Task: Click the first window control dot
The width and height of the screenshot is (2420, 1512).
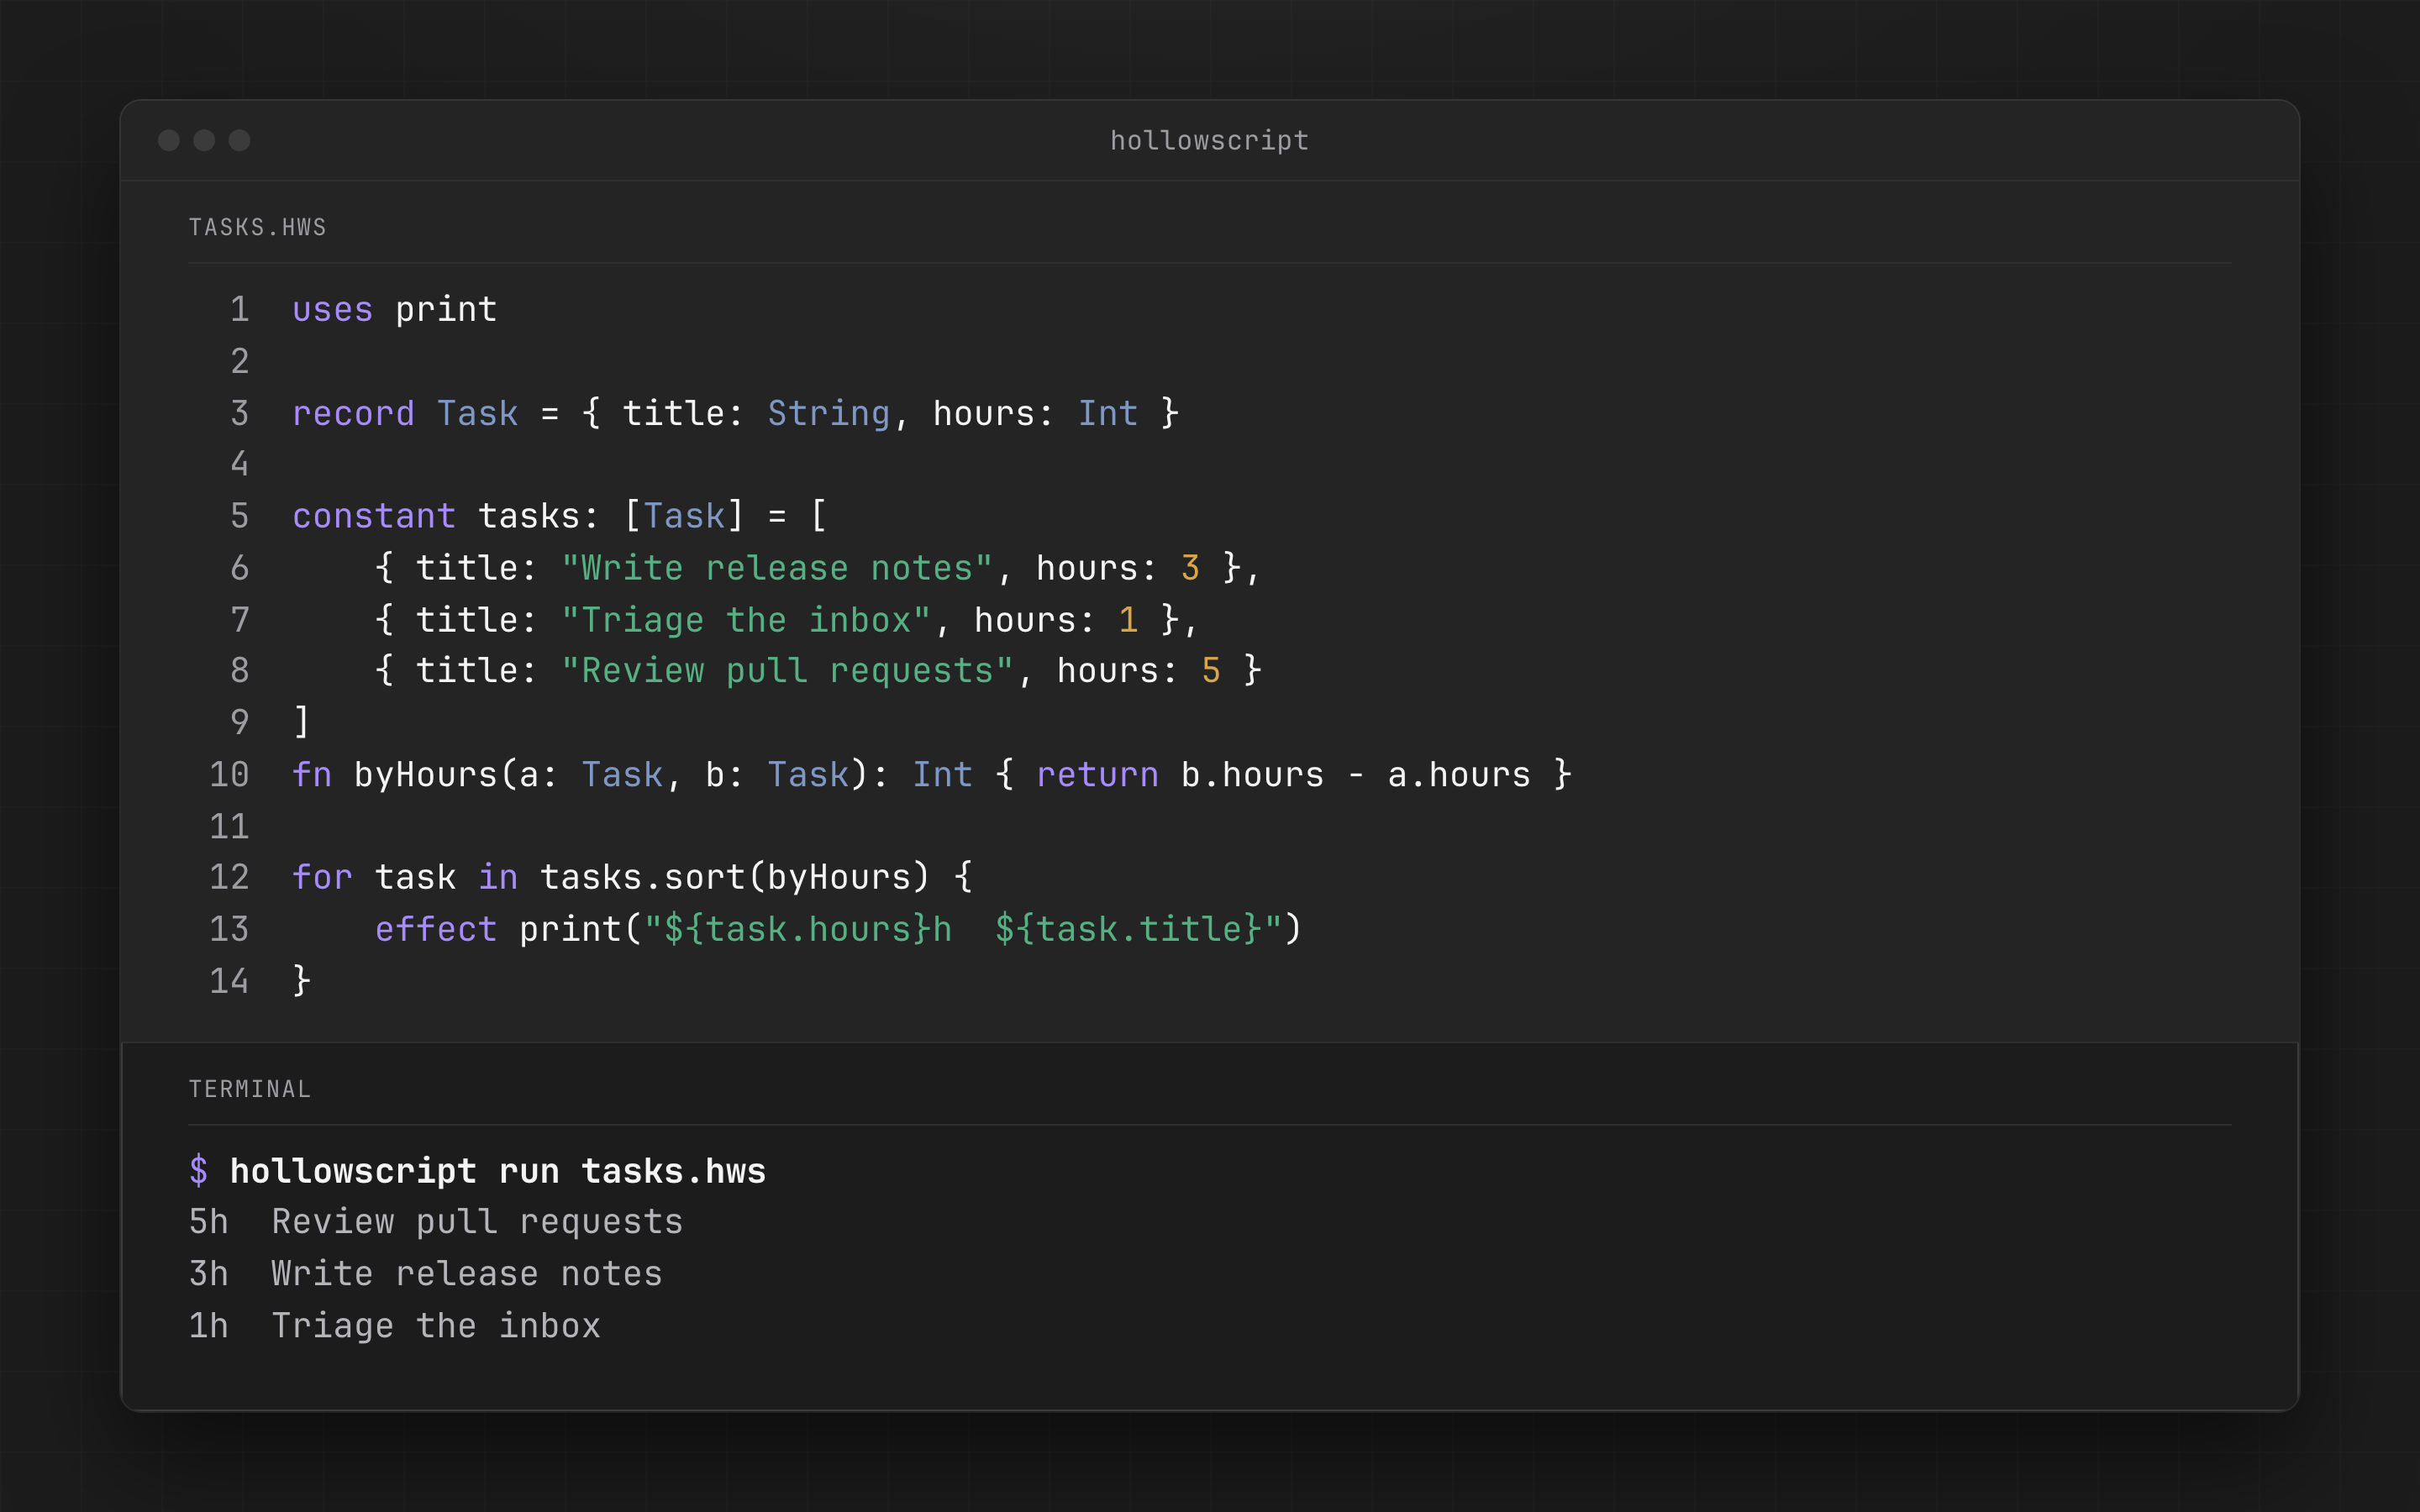Action: [x=169, y=140]
